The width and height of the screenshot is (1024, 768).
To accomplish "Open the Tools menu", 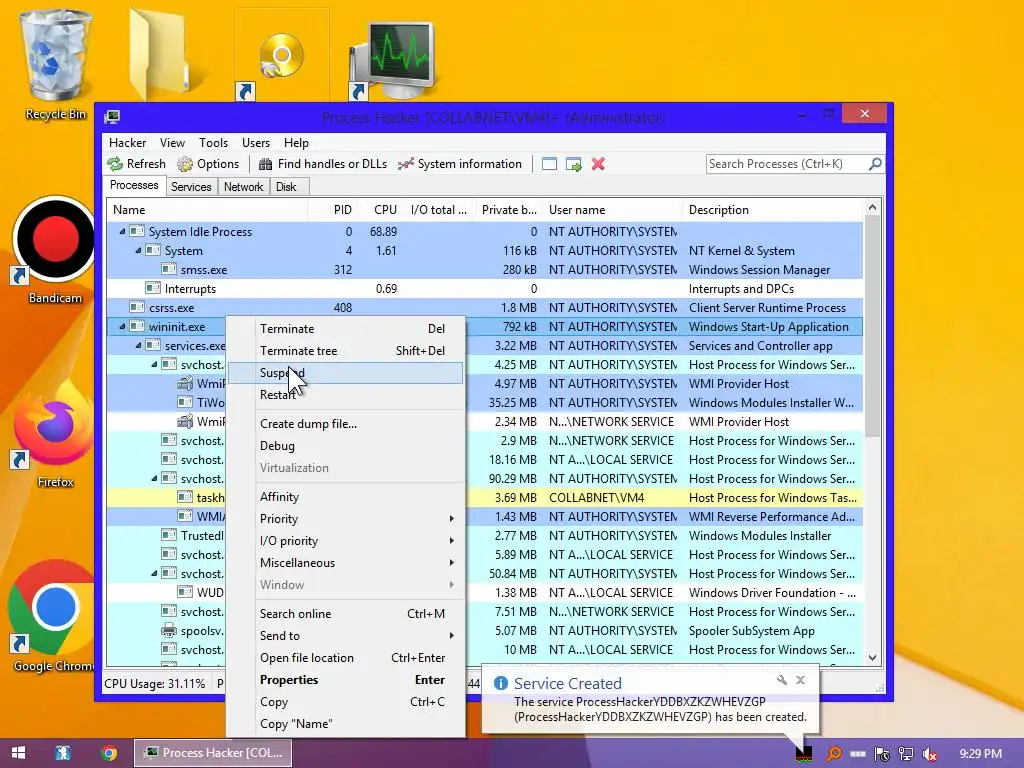I will (x=214, y=143).
